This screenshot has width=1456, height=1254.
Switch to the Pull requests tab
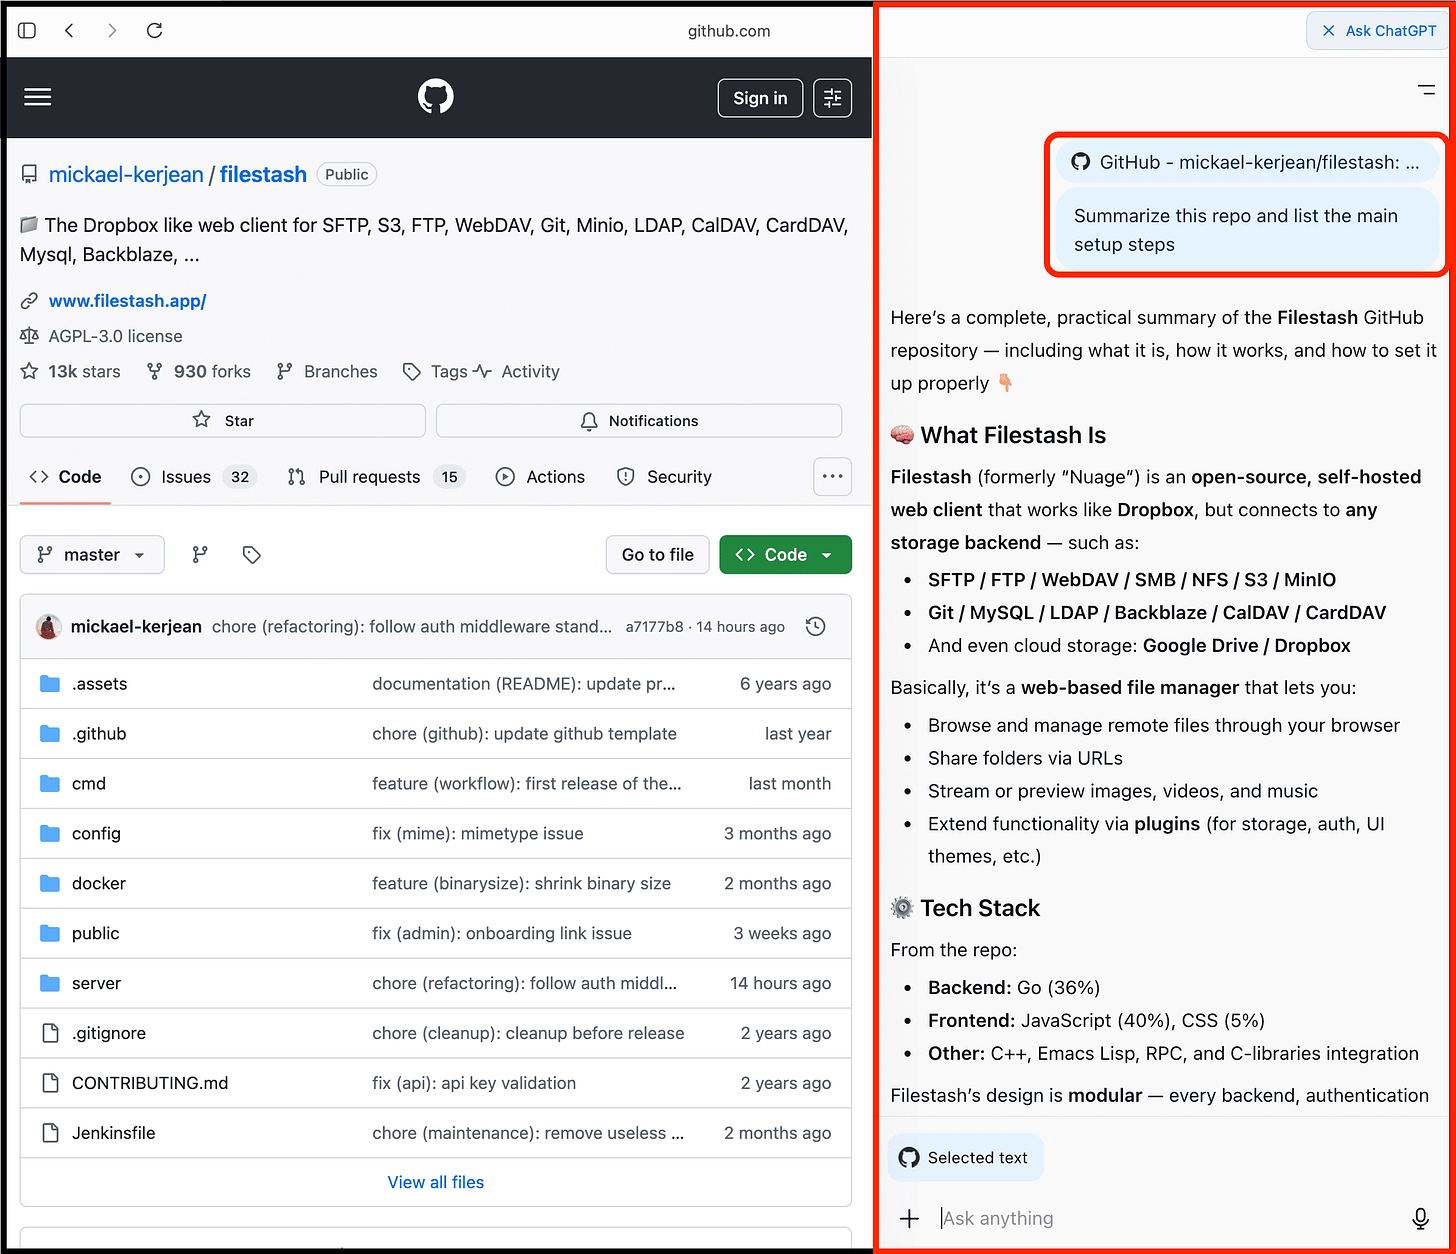click(375, 477)
